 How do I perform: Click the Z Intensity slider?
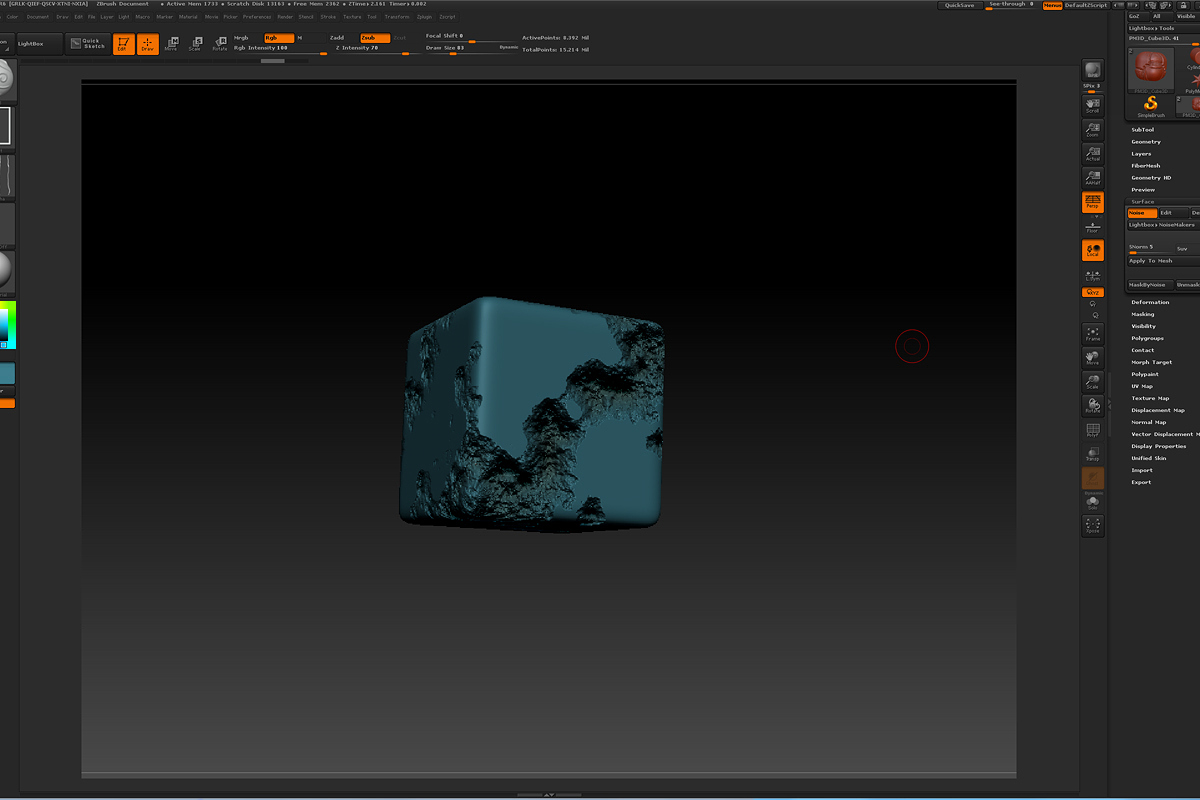point(370,48)
